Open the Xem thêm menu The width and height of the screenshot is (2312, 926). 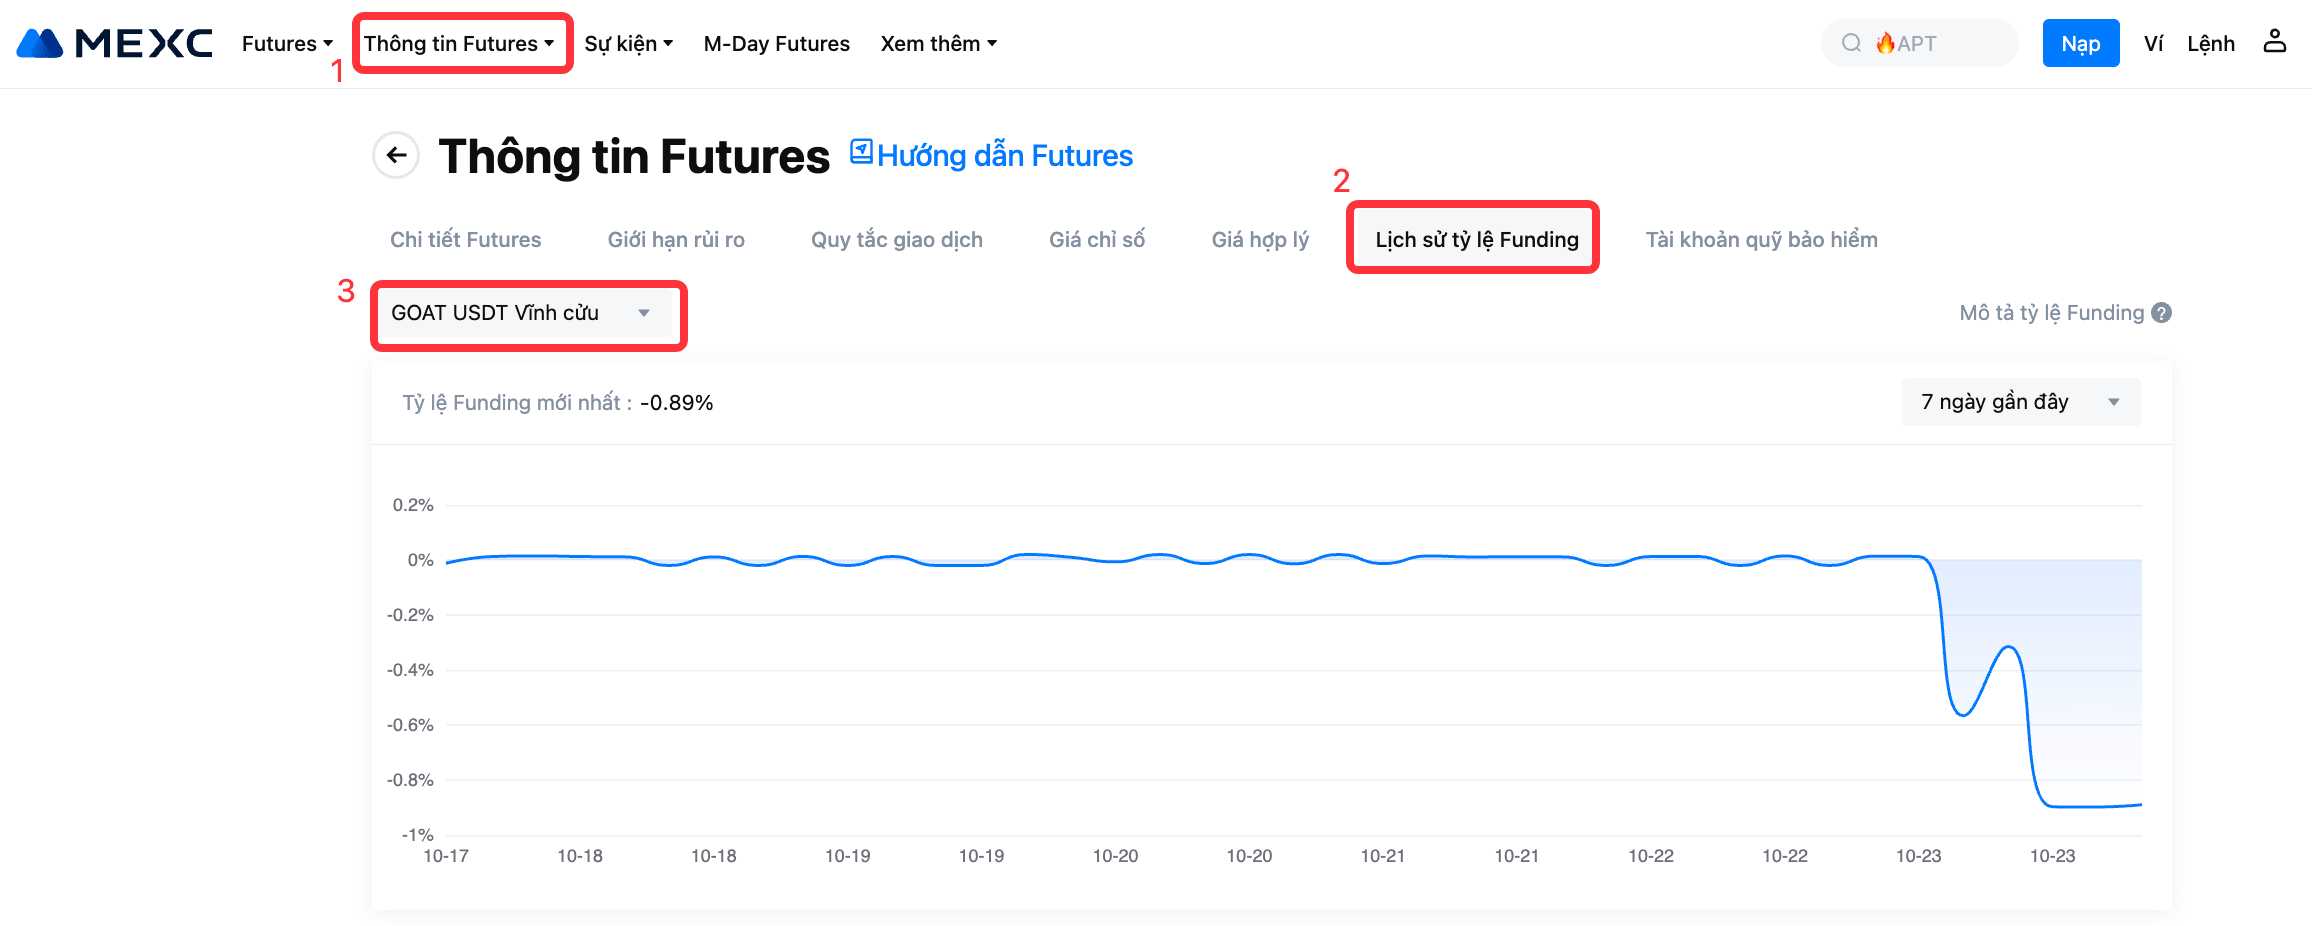(x=938, y=44)
